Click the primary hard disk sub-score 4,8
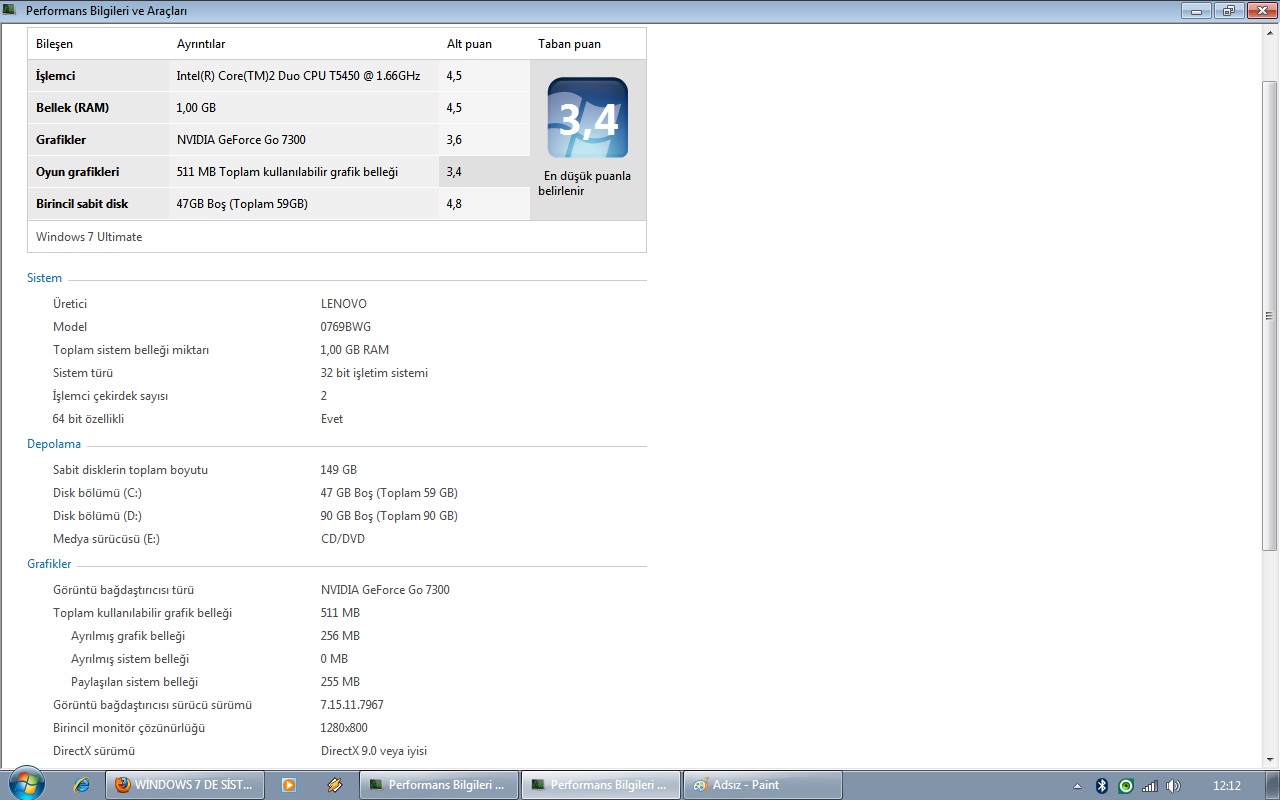 click(454, 204)
